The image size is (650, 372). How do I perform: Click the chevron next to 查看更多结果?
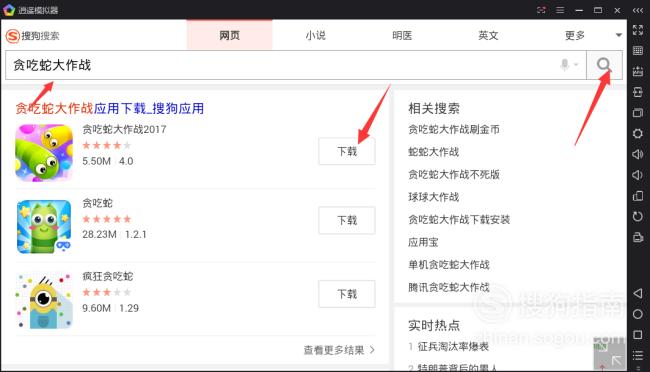coord(372,350)
